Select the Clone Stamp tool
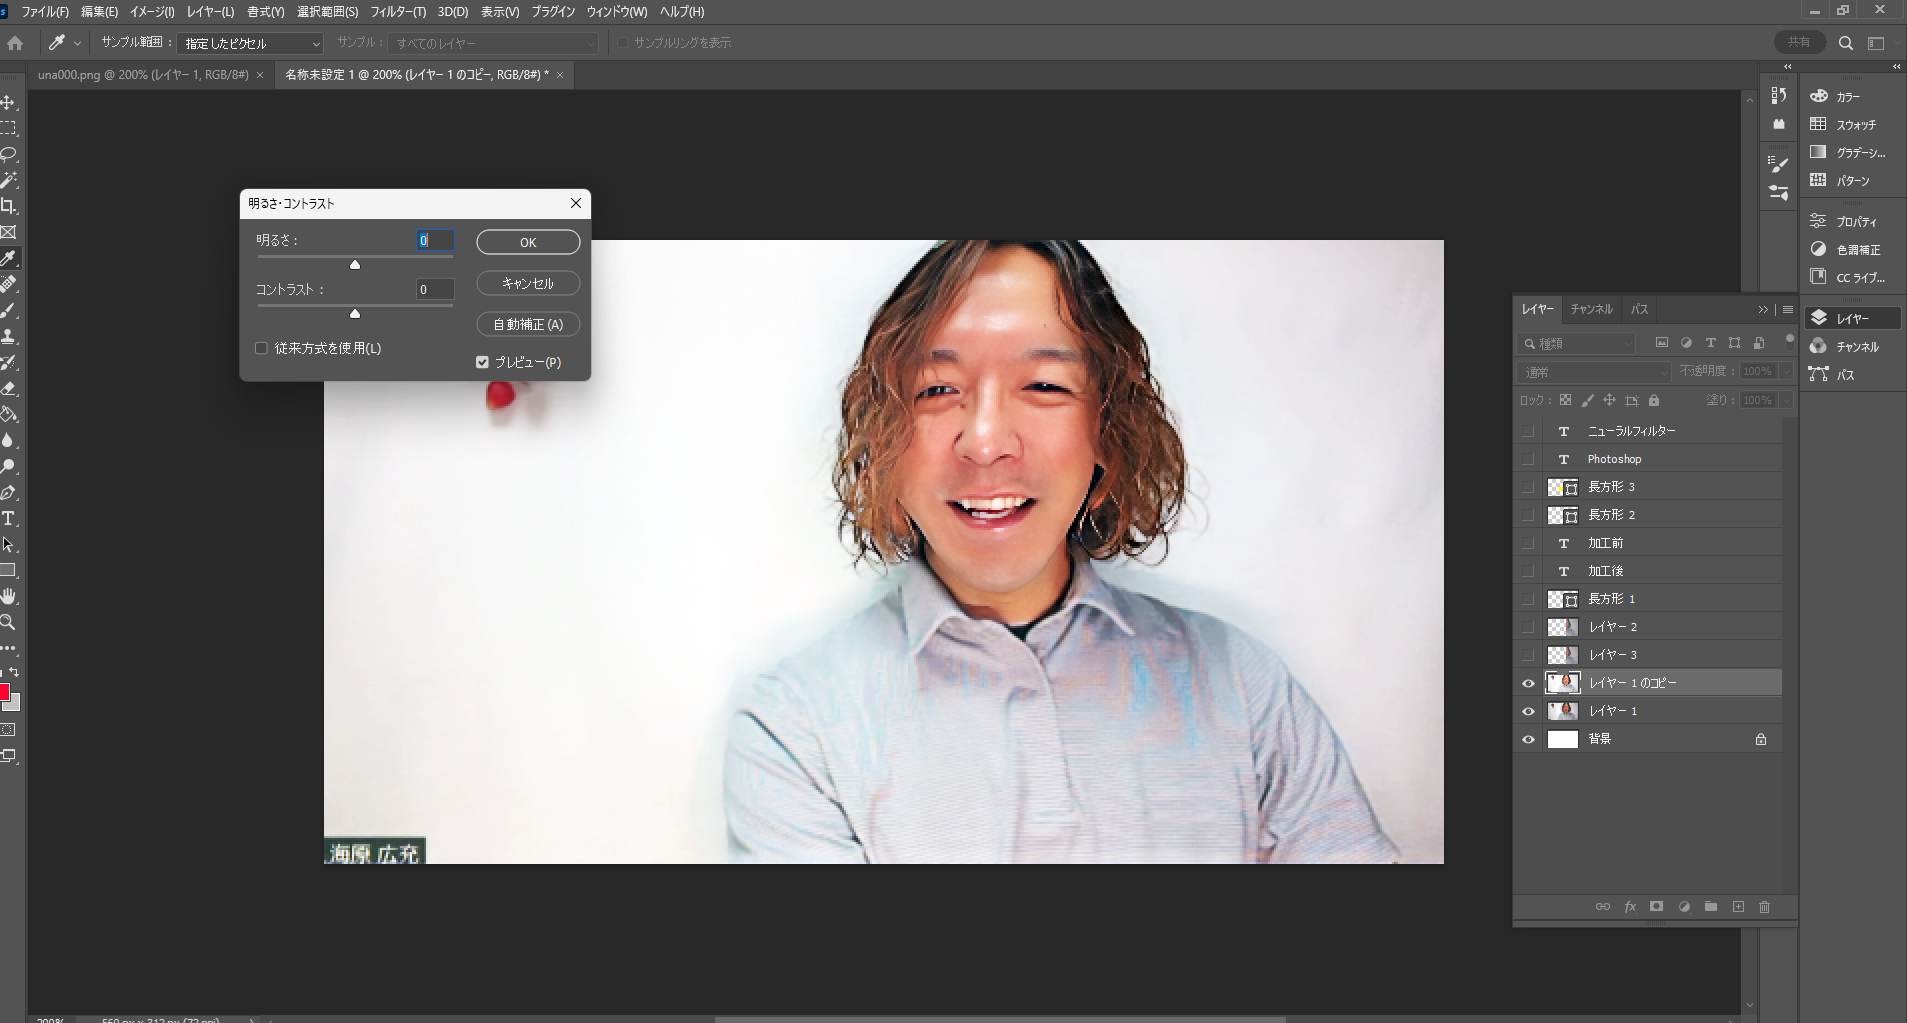Image resolution: width=1907 pixels, height=1023 pixels. (x=8, y=336)
